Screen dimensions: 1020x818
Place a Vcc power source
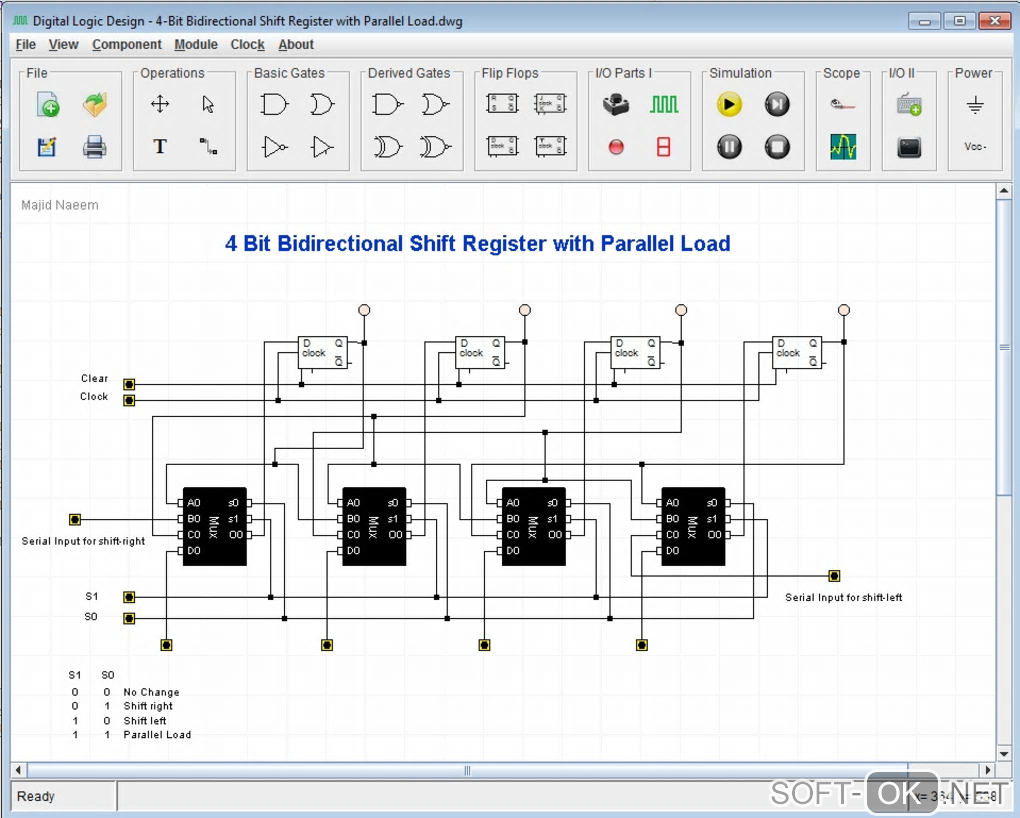tap(975, 147)
